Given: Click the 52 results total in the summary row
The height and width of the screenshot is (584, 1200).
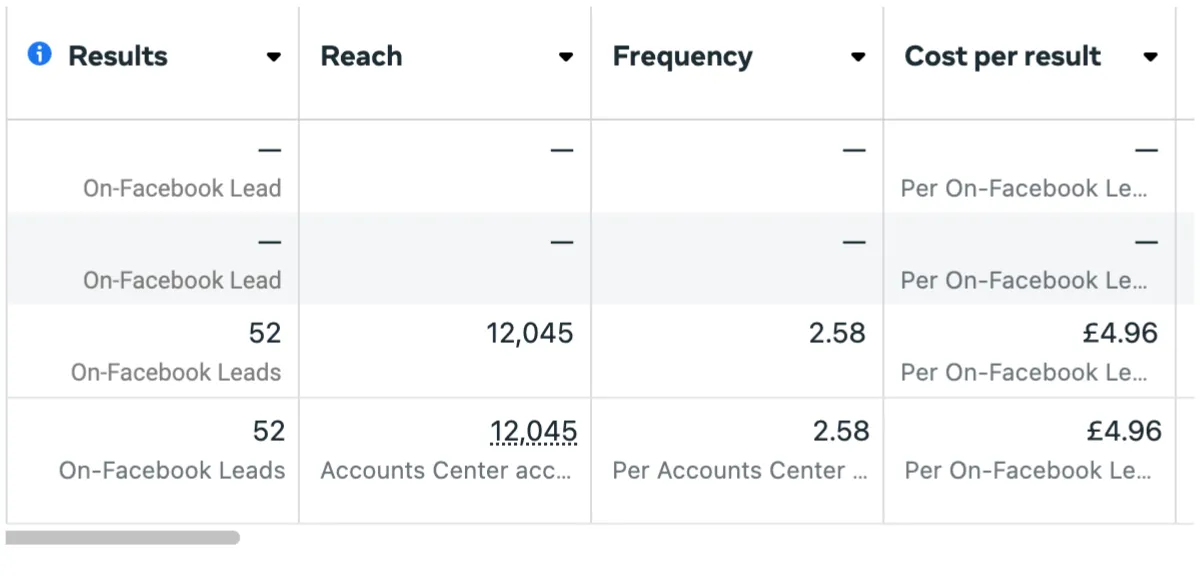Looking at the screenshot, I should pos(269,431).
